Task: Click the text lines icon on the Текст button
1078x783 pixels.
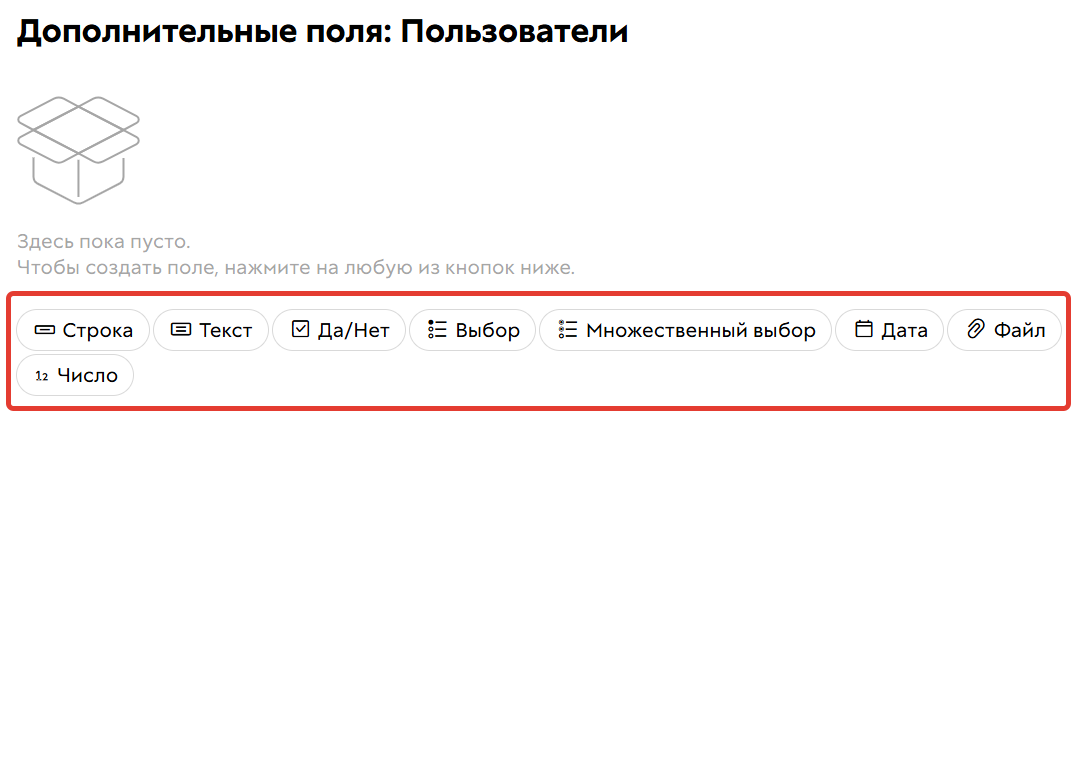Action: tap(181, 330)
